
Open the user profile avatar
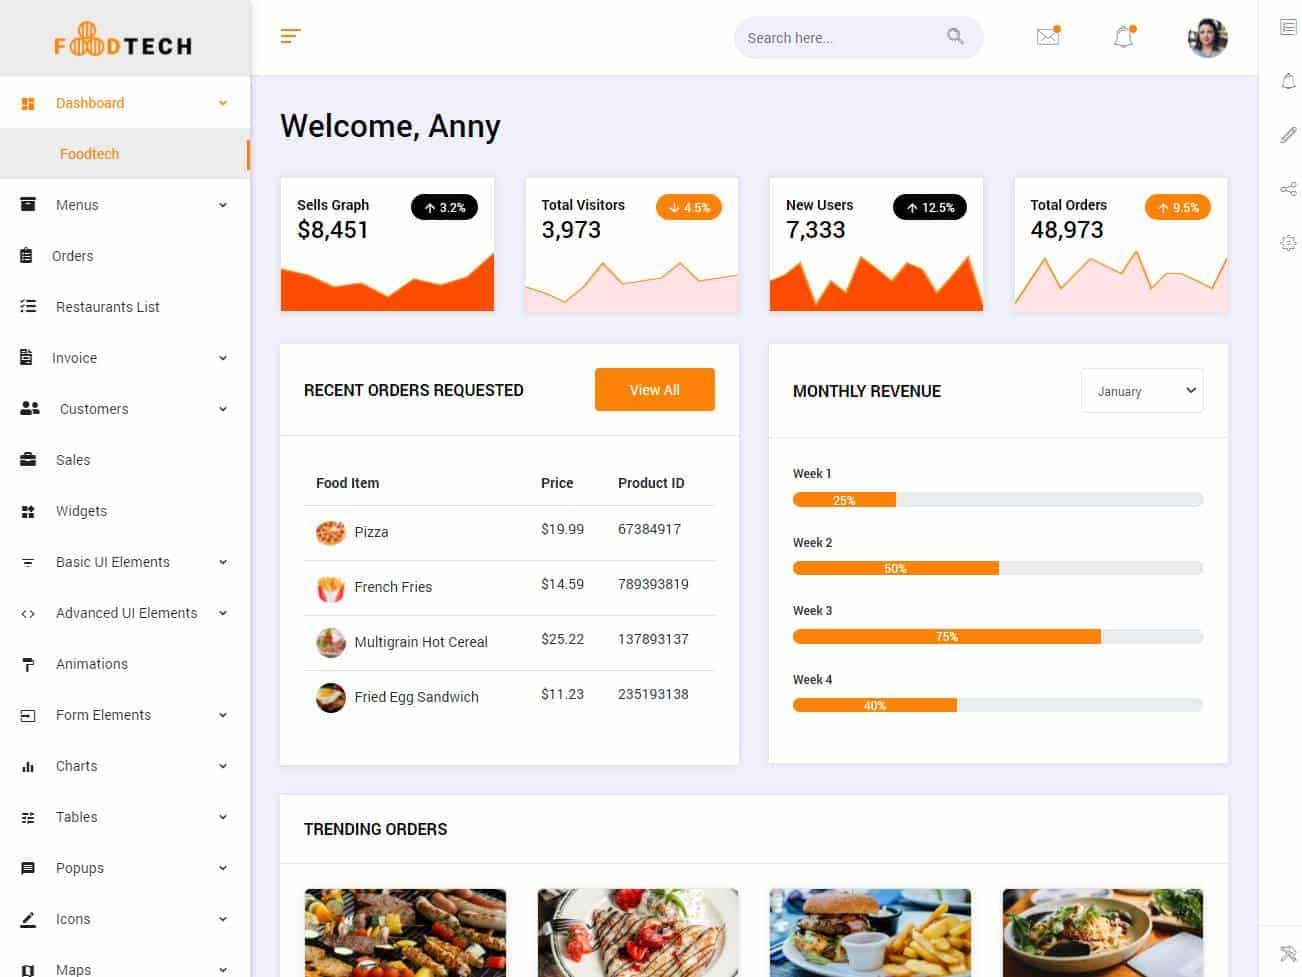(1207, 38)
